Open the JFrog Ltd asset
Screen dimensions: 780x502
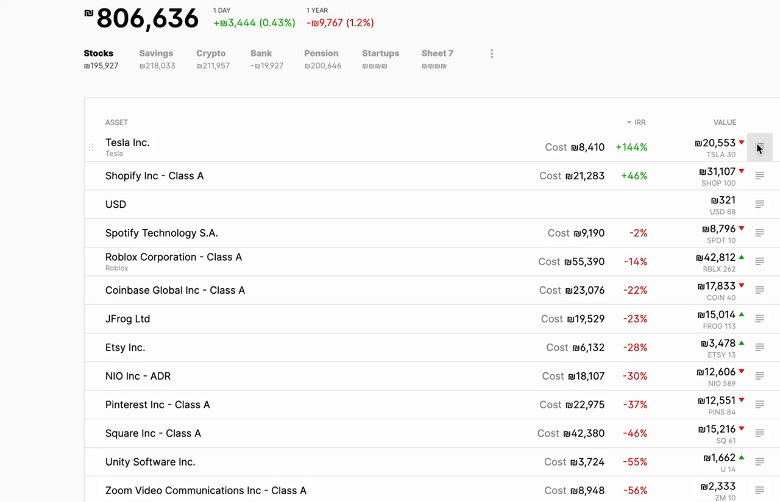(x=127, y=319)
